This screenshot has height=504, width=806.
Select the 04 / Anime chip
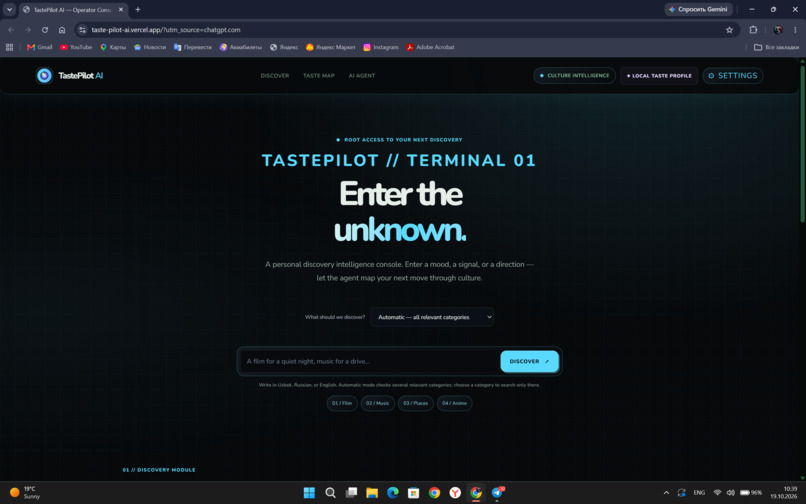[x=454, y=403]
